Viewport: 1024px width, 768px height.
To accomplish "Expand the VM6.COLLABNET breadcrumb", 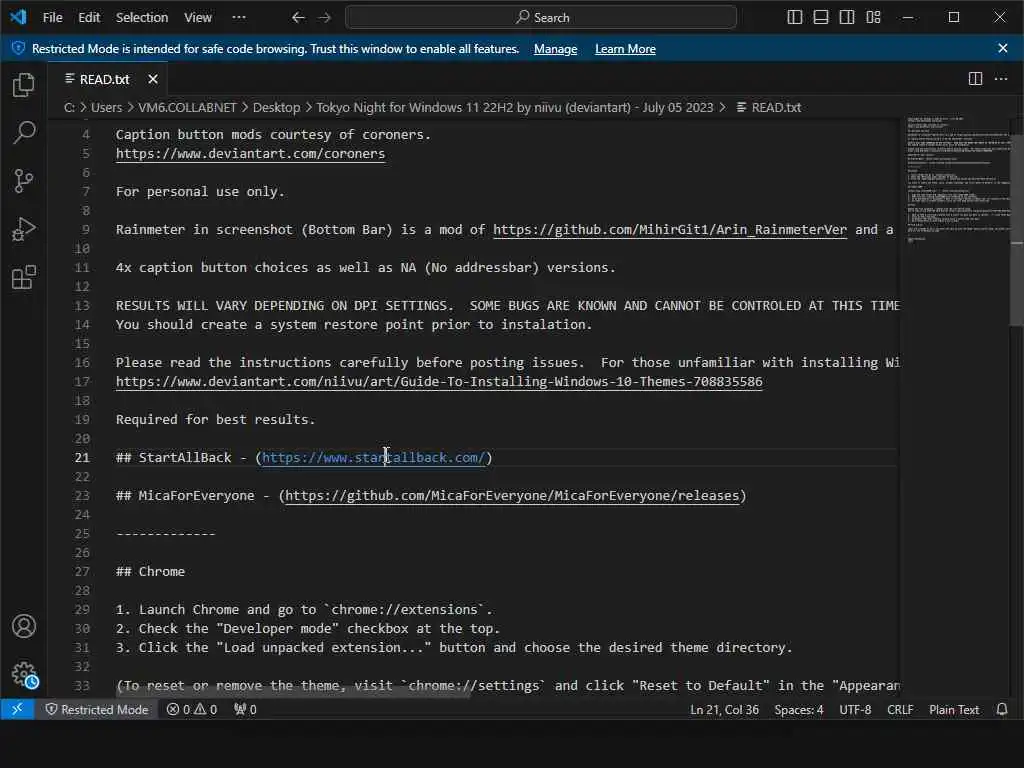I will [x=187, y=107].
